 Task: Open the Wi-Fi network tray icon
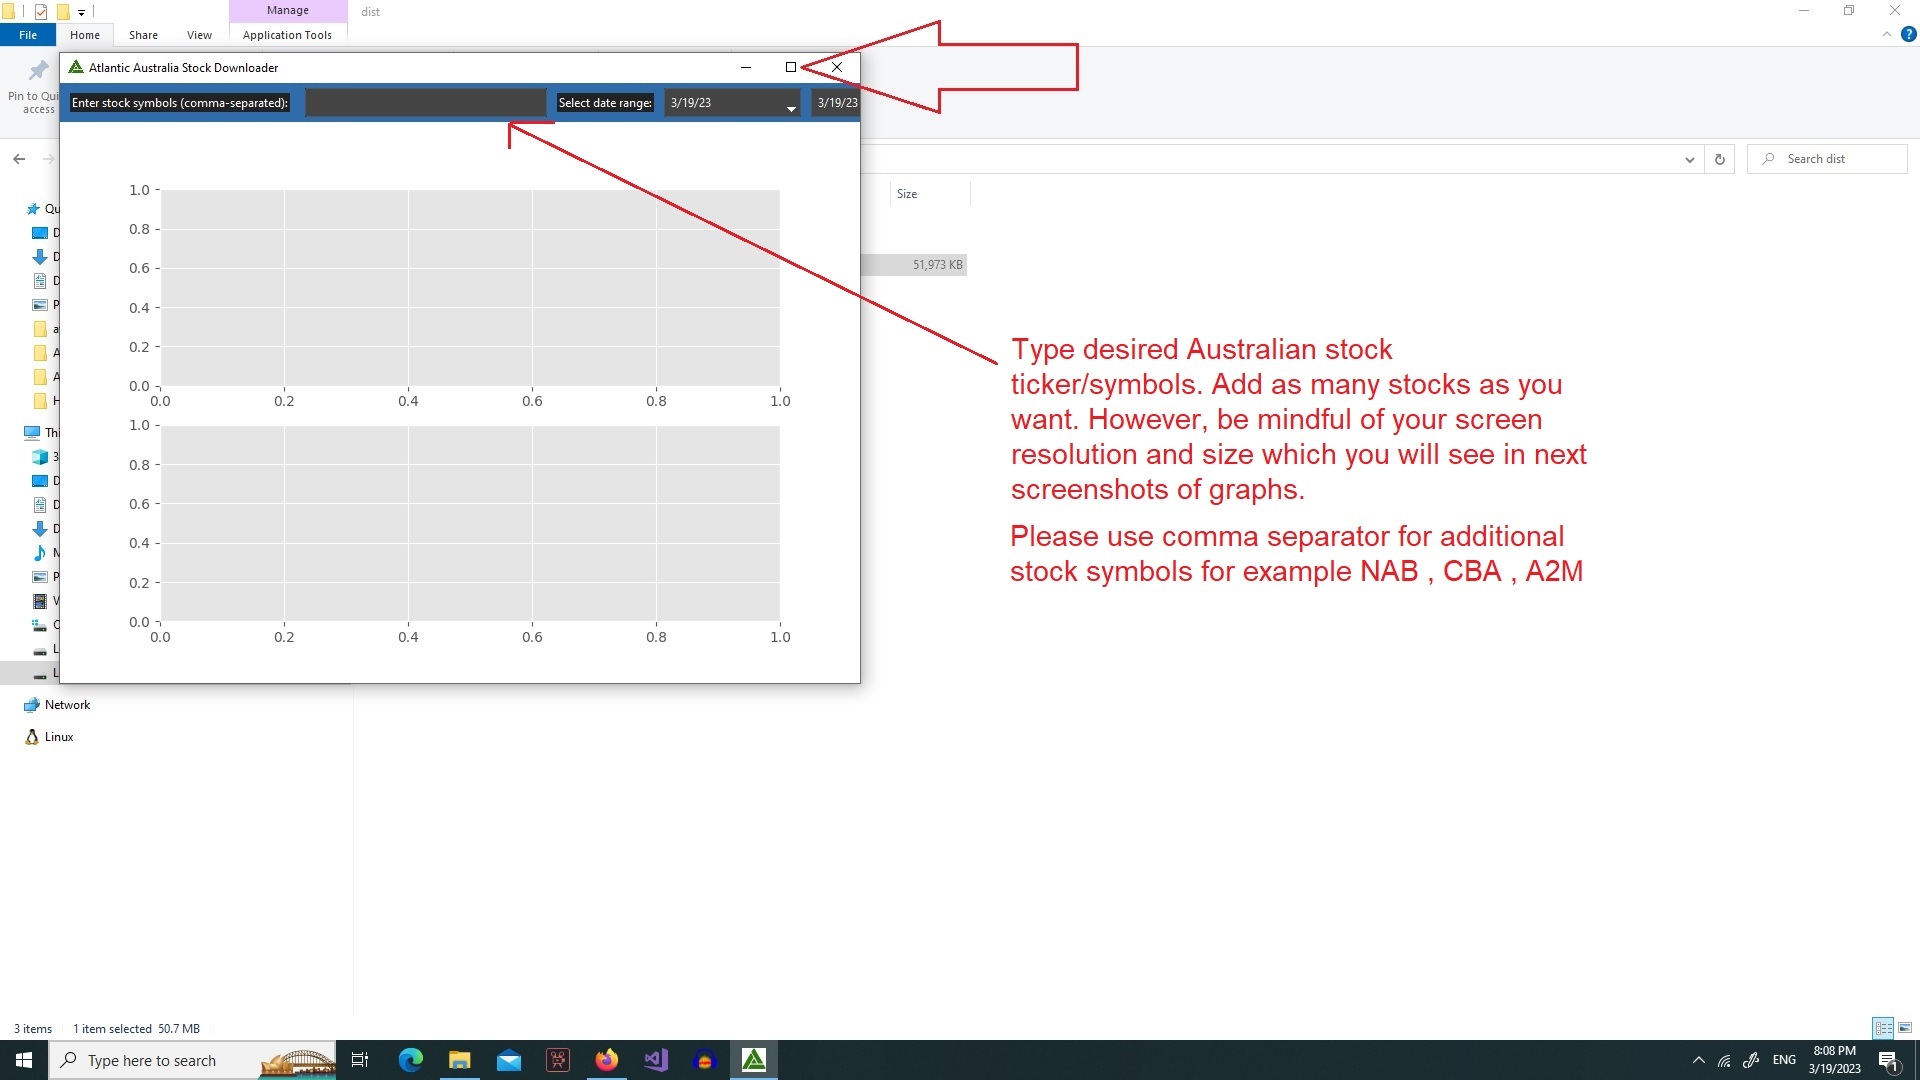pos(1724,1060)
